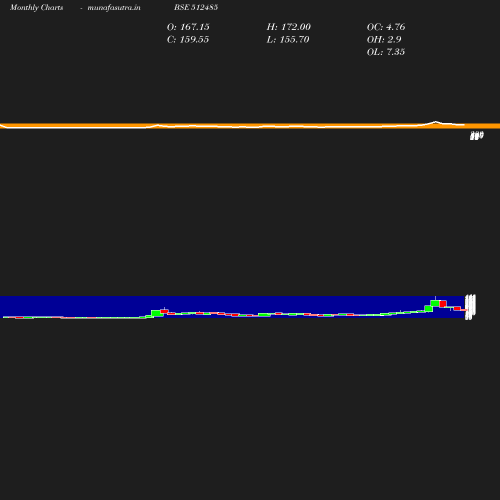
Task: Click the blue chart background area
Action: tap(233, 304)
